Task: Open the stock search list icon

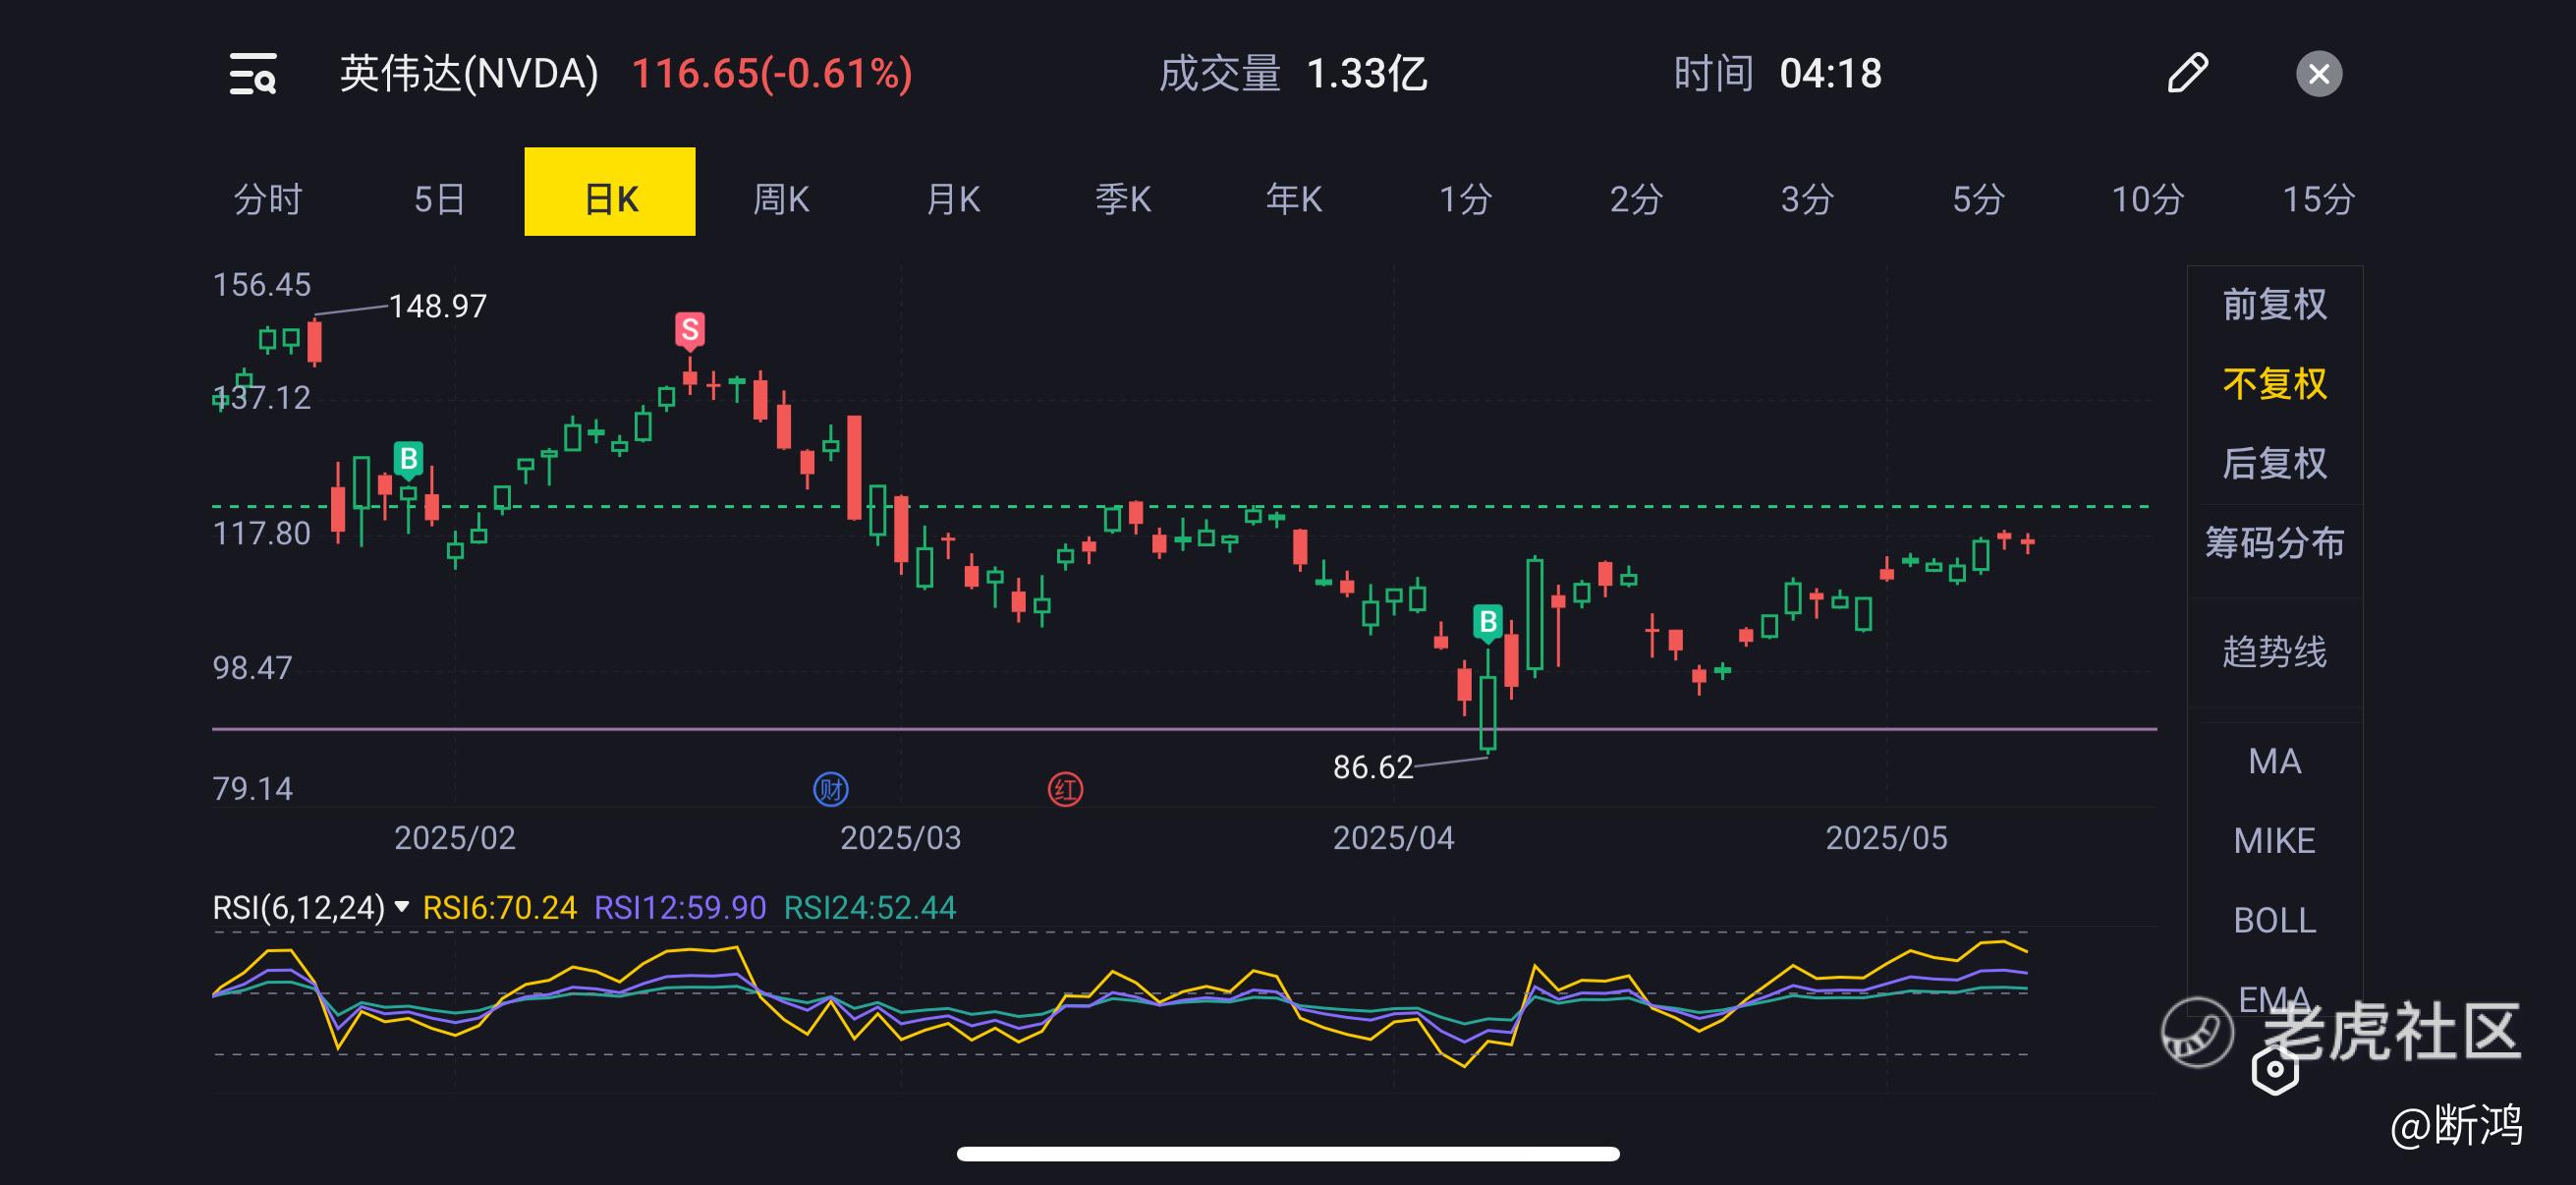Action: tap(252, 74)
